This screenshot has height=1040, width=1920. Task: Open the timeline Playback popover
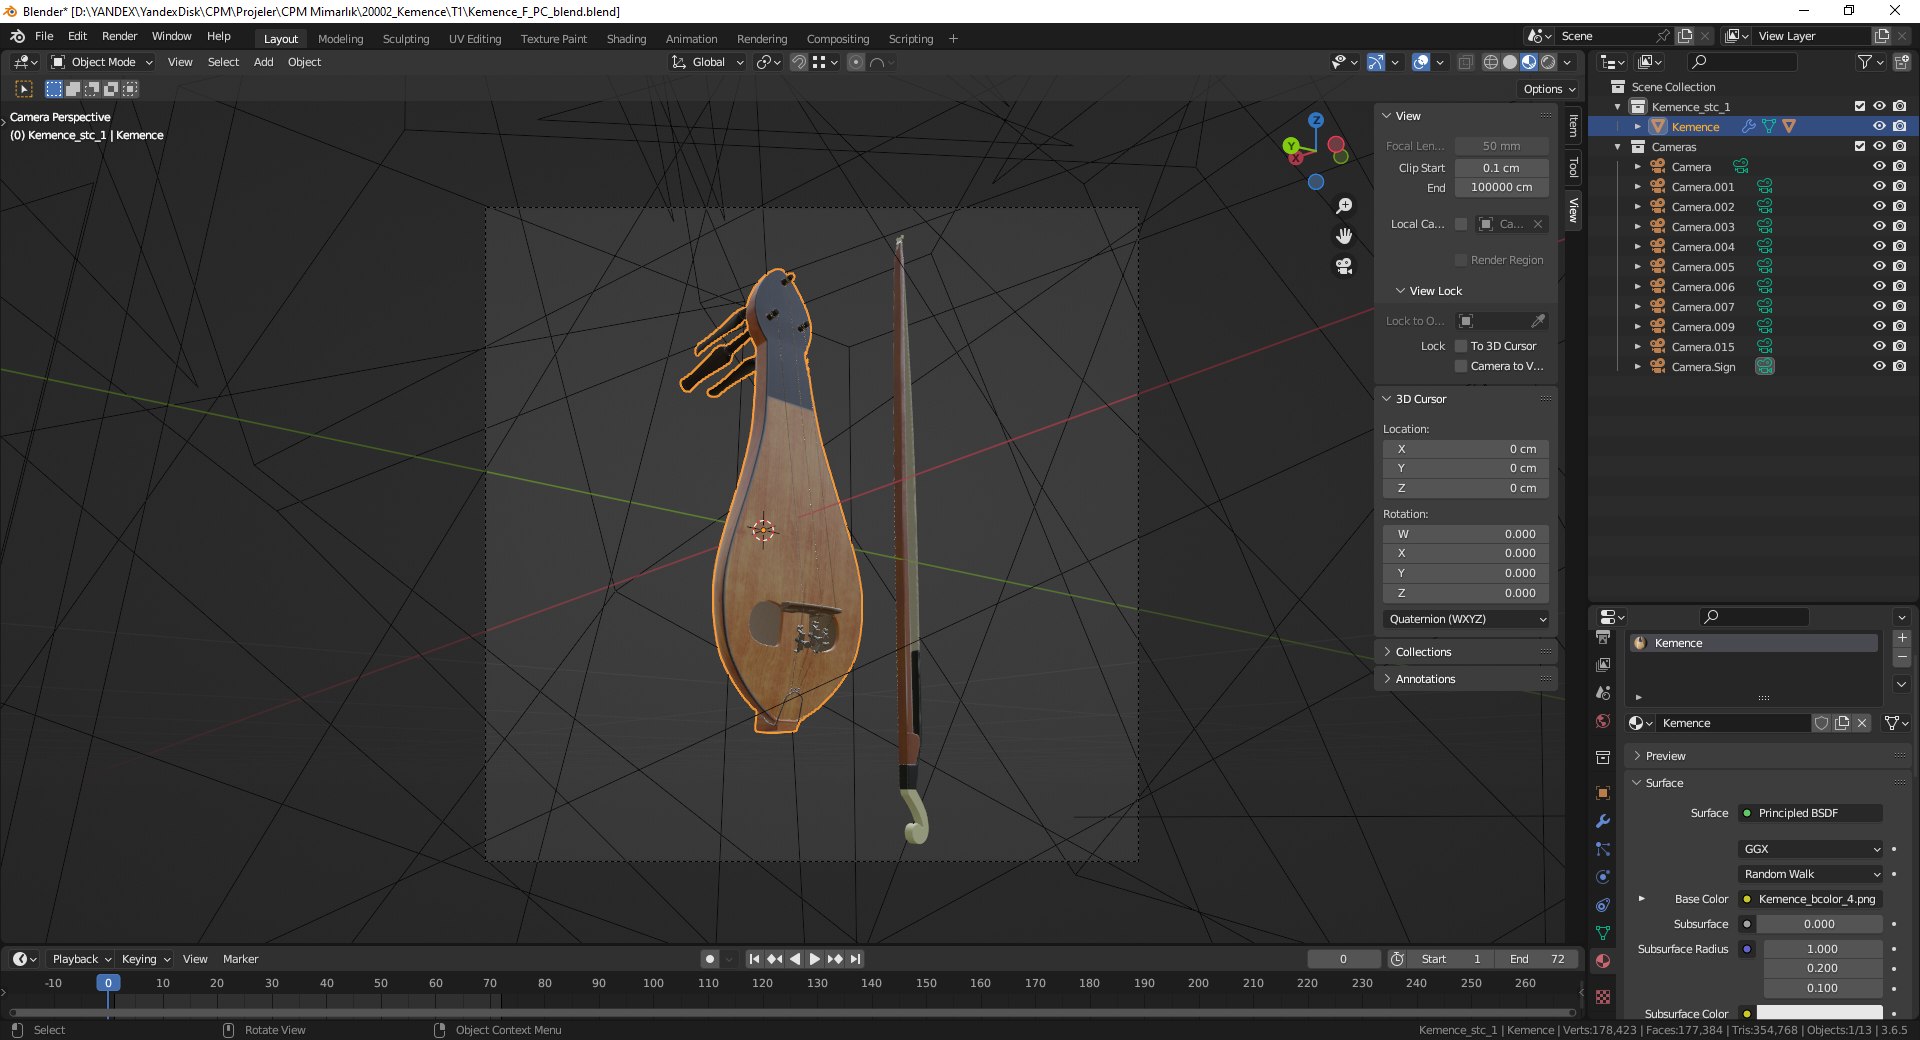[81, 959]
